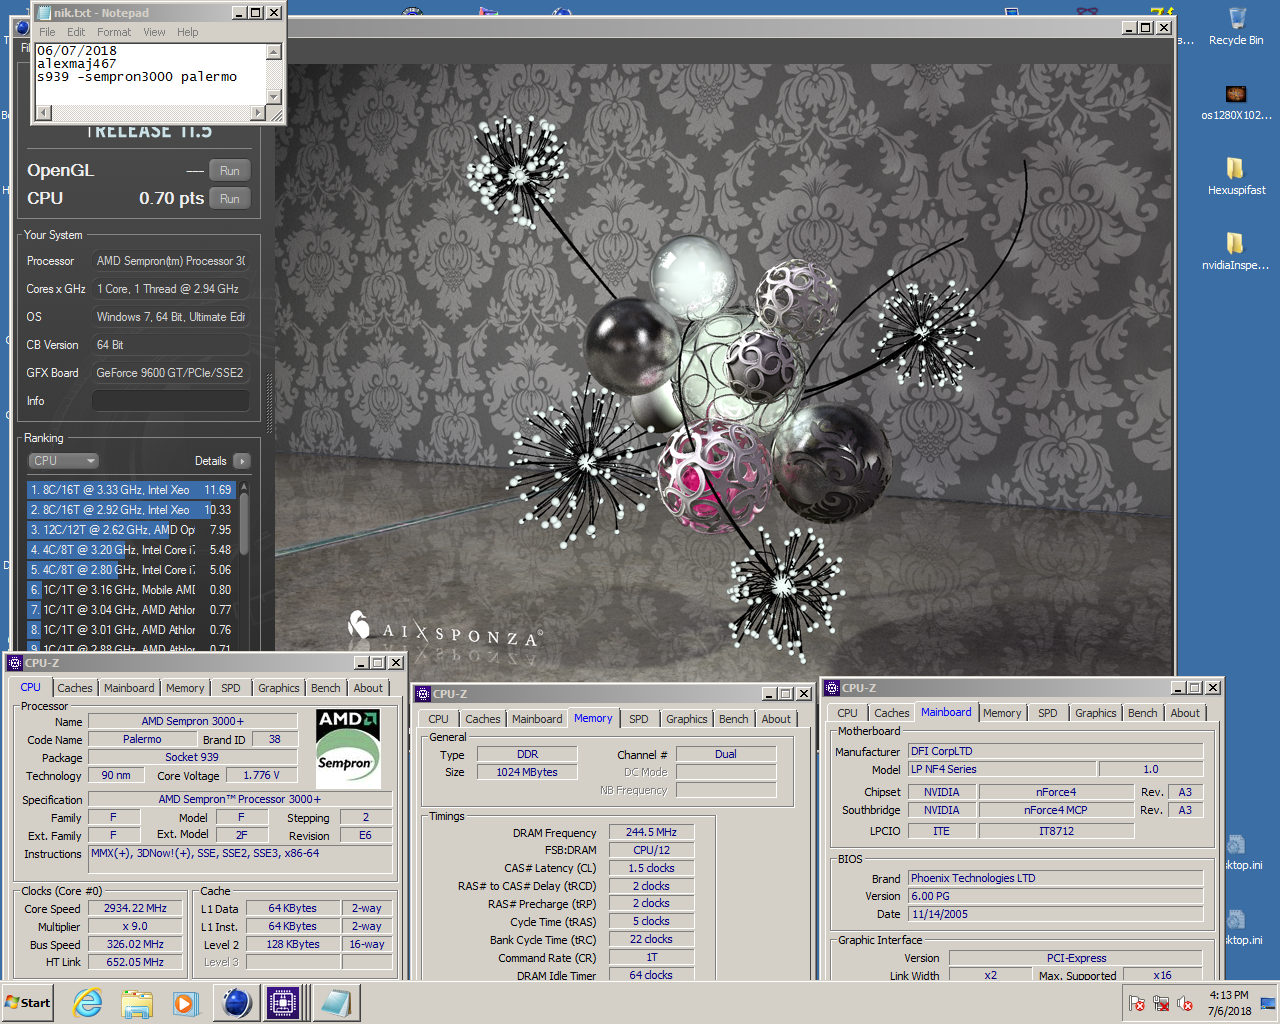The height and width of the screenshot is (1024, 1280).
Task: Open the Edit menu in Notepad
Action: pos(76,32)
